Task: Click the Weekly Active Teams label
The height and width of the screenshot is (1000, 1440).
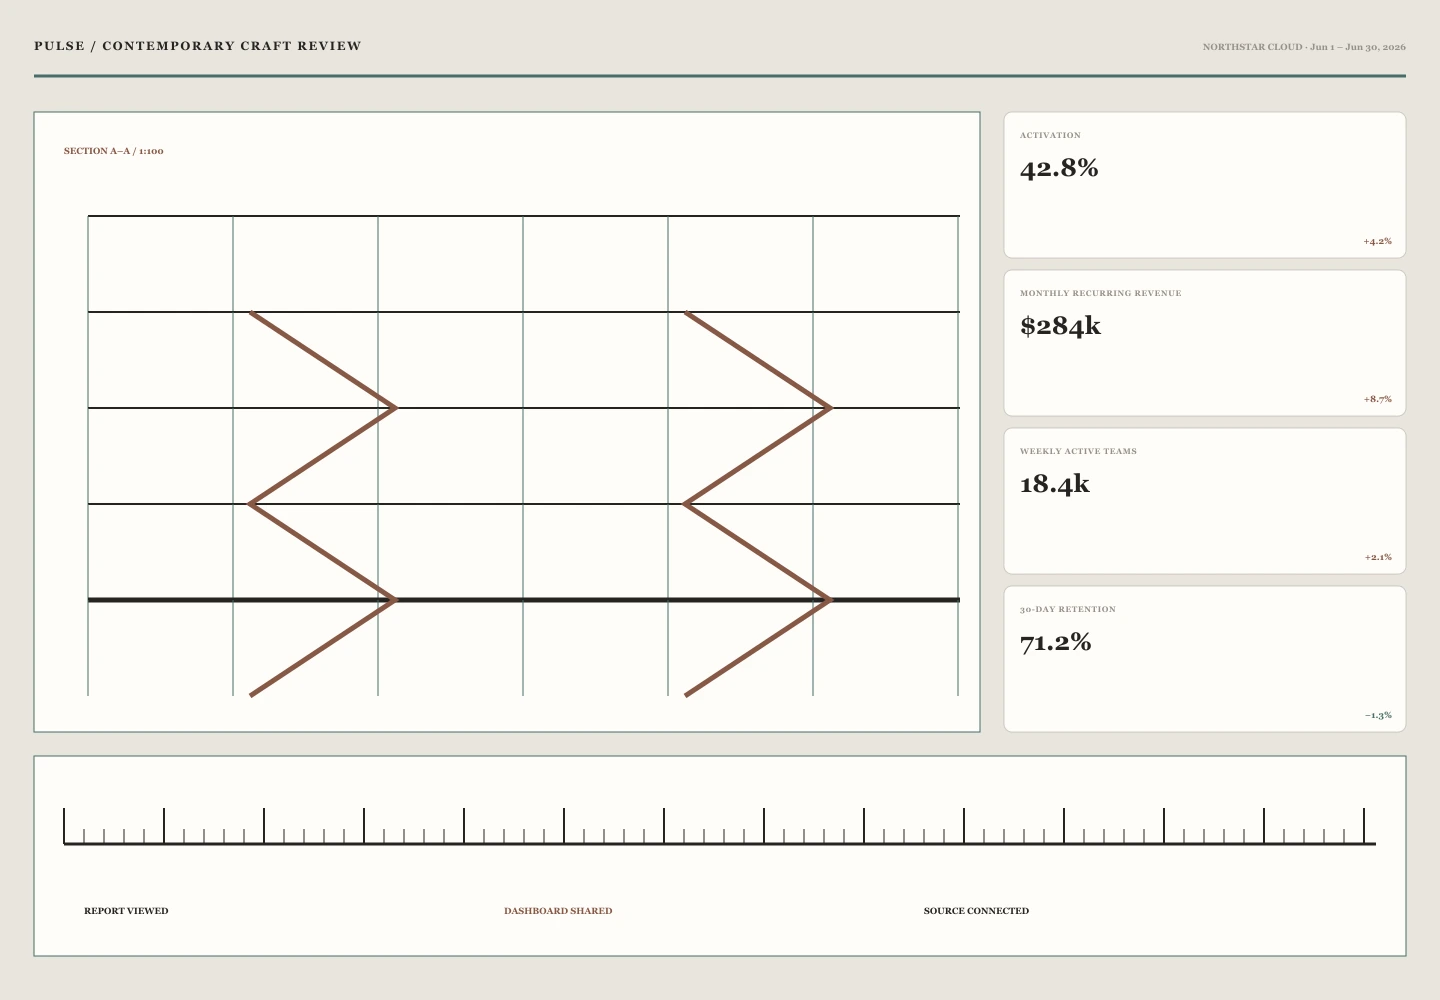Action: click(1078, 451)
